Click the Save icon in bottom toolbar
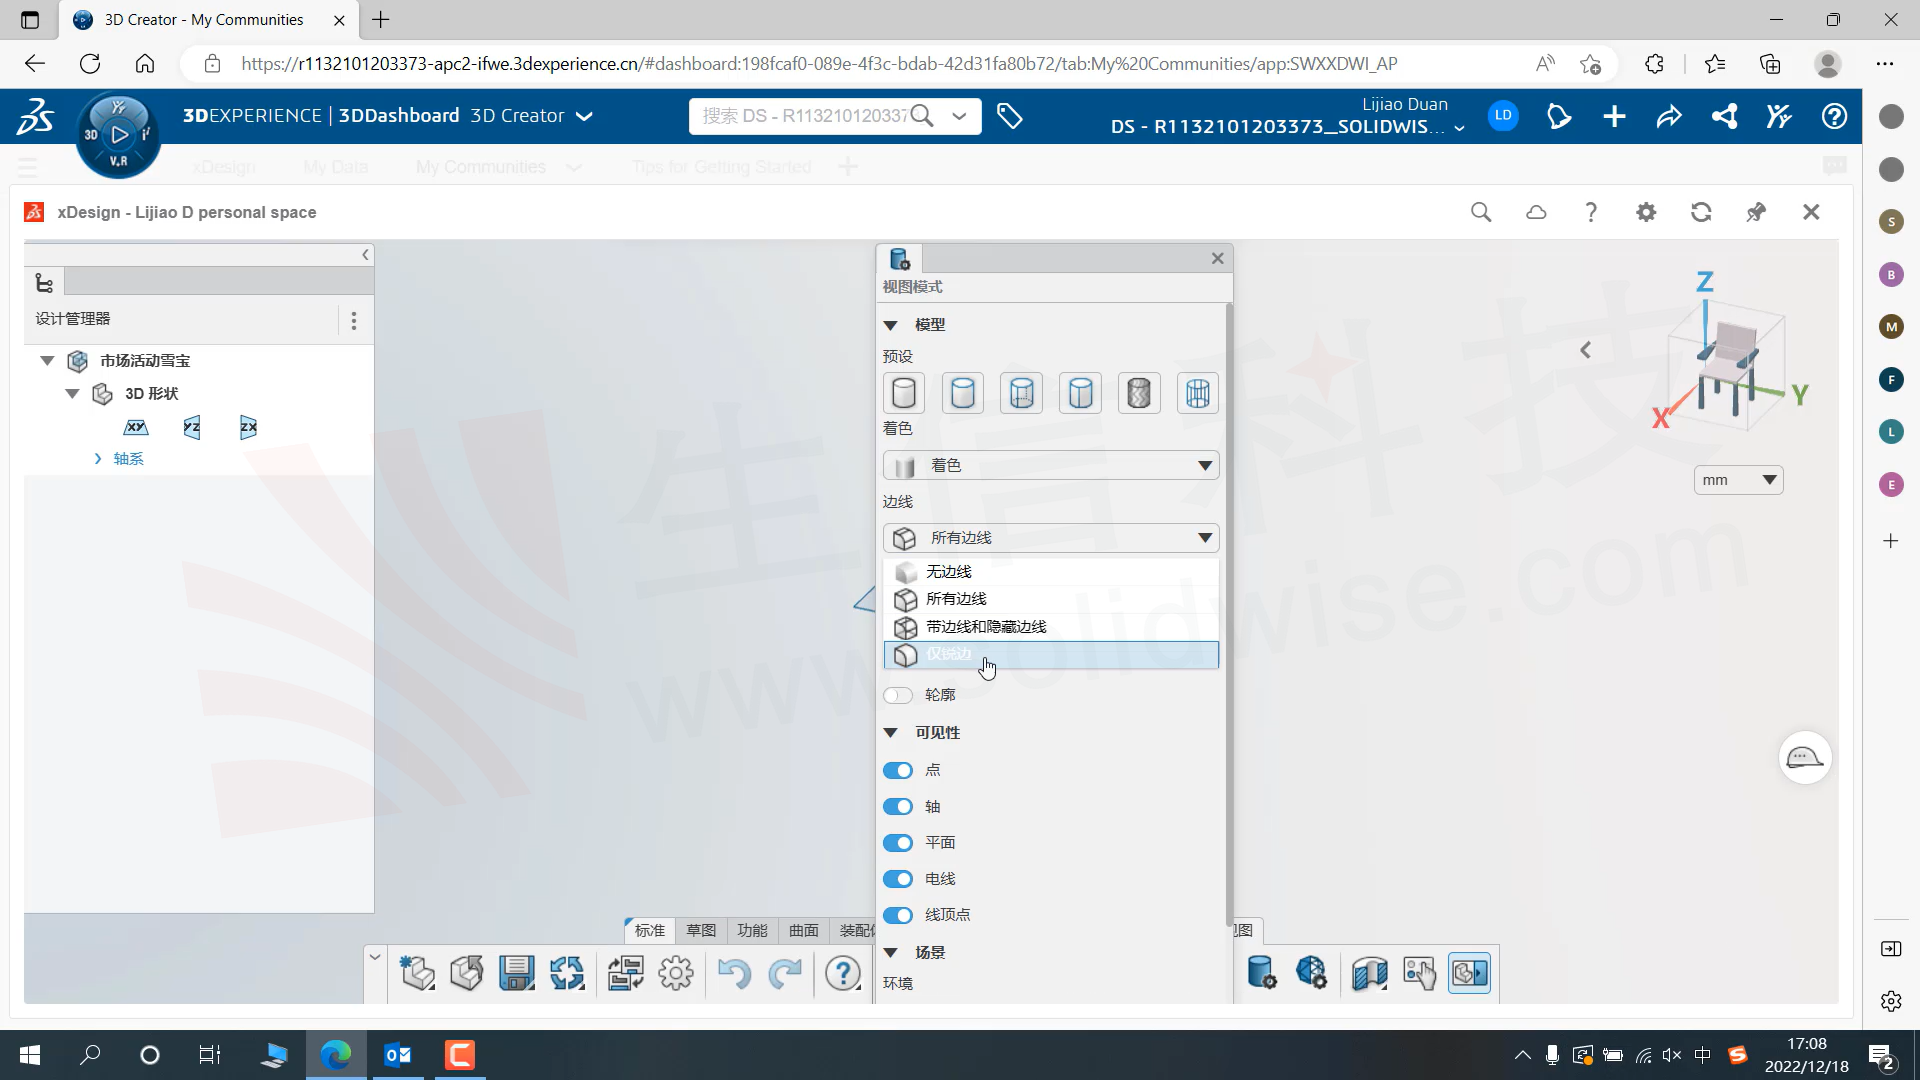Image resolution: width=1920 pixels, height=1080 pixels. click(516, 973)
